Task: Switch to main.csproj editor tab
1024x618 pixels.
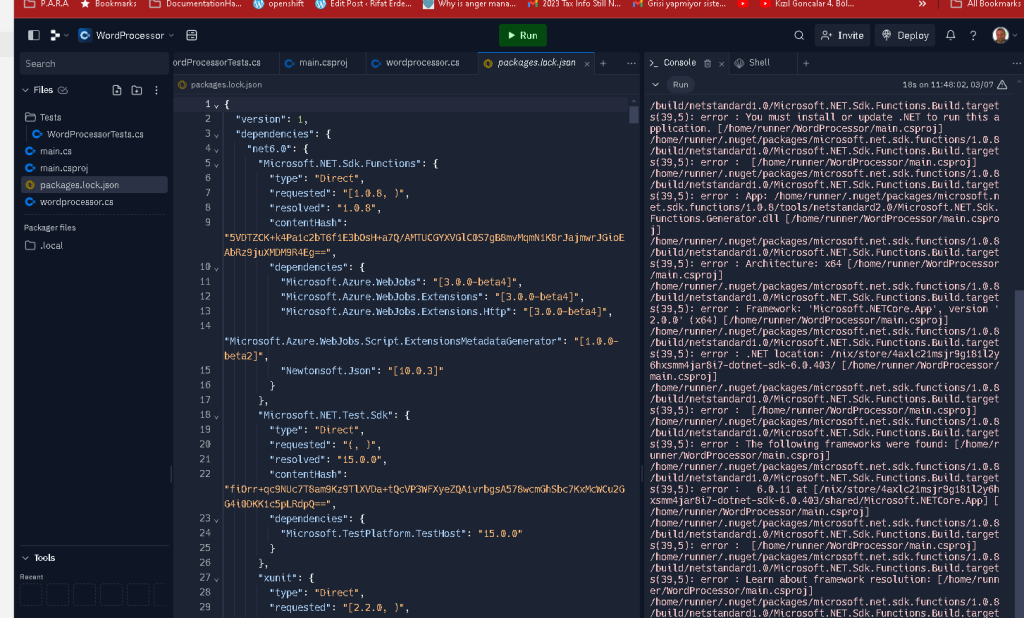Action: [x=321, y=63]
